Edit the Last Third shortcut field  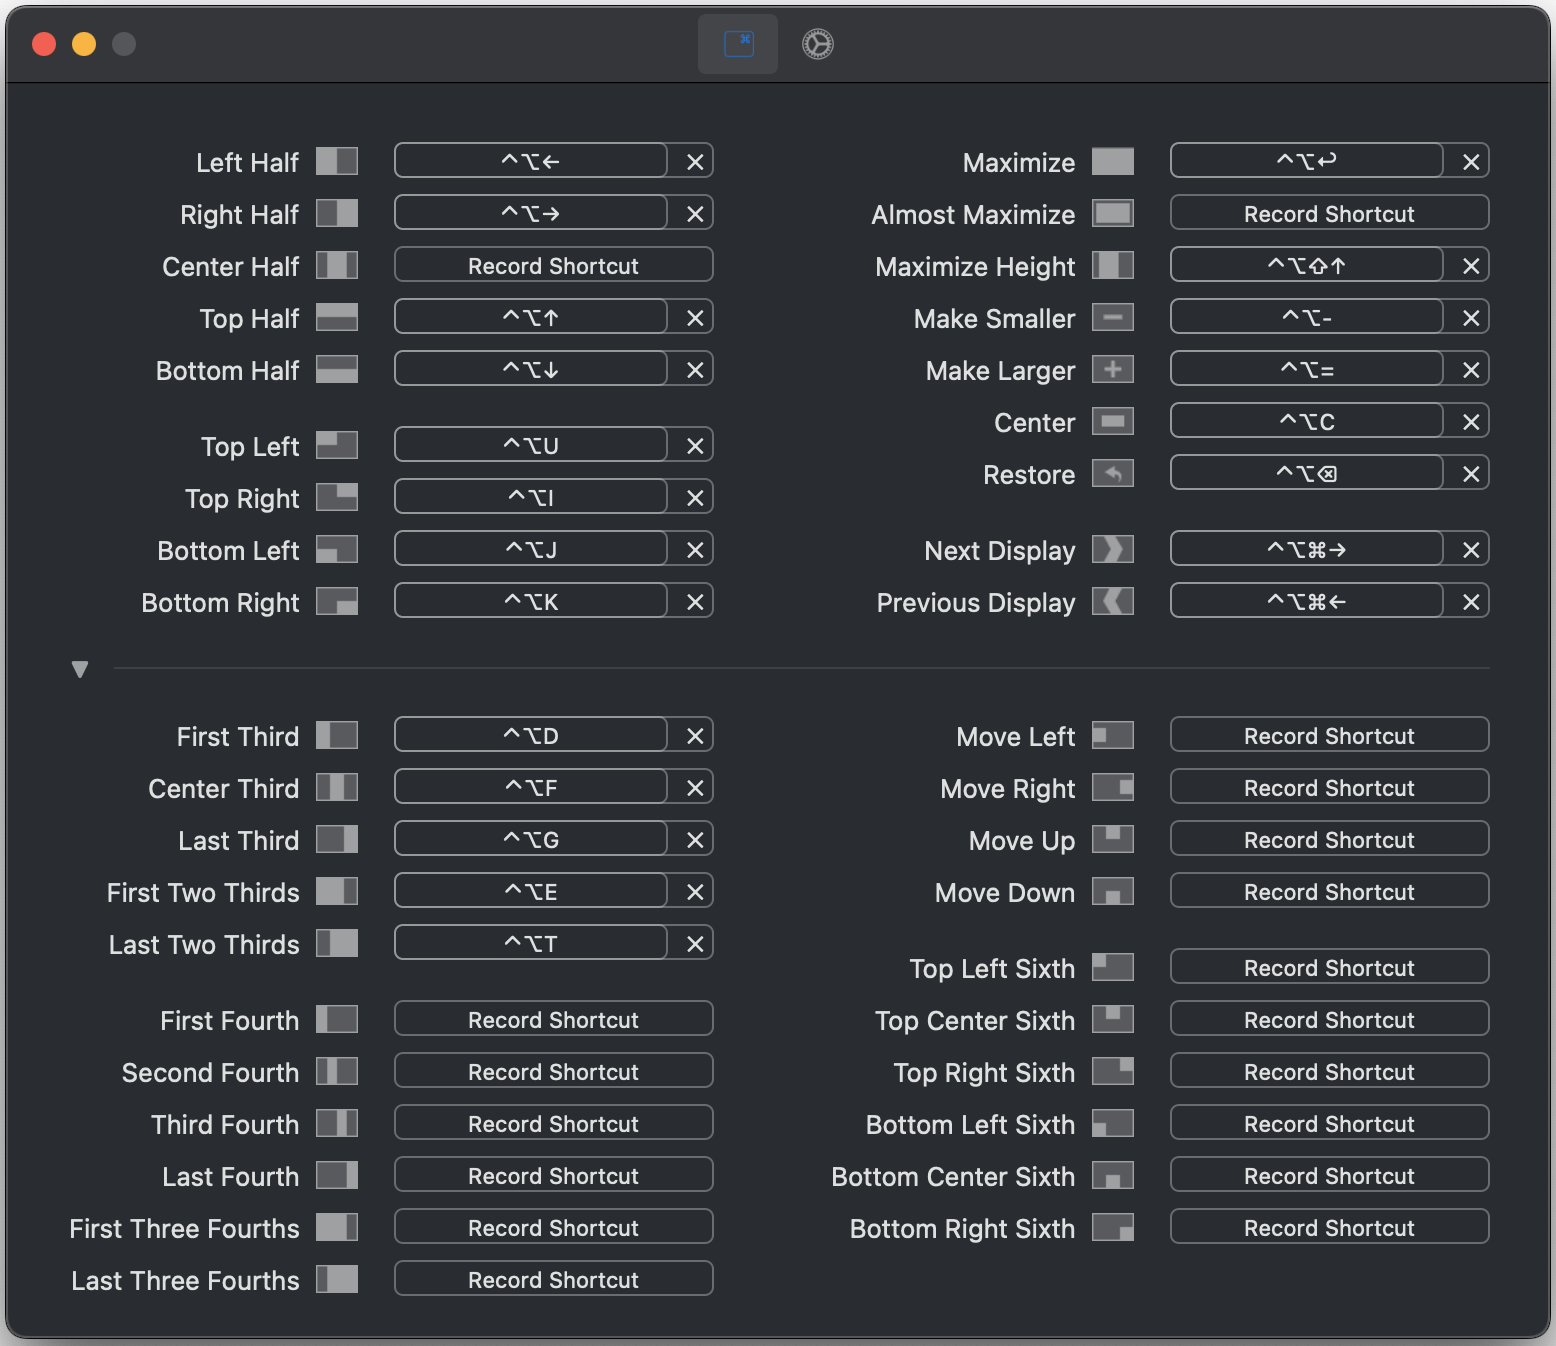pyautogui.click(x=531, y=839)
